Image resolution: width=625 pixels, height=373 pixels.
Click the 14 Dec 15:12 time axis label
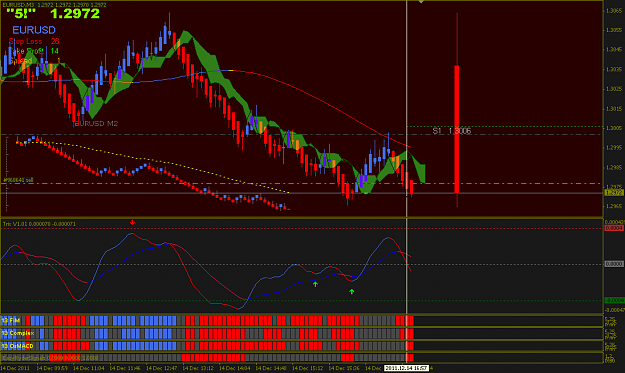pos(308,368)
